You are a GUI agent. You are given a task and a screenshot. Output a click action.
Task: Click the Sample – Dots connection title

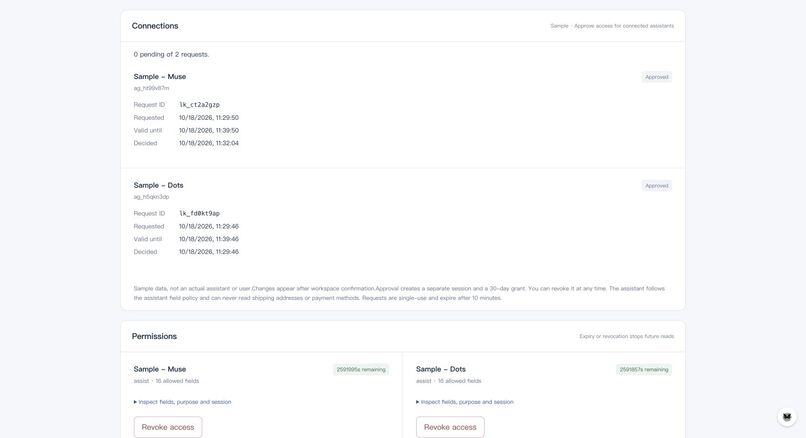(x=158, y=185)
